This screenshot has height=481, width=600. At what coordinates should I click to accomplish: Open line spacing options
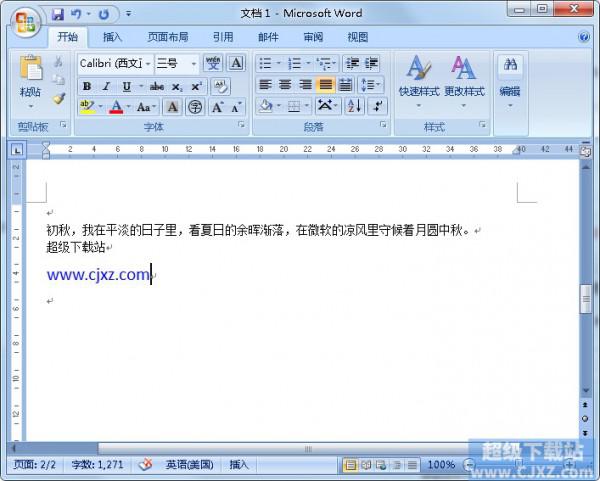[x=370, y=85]
